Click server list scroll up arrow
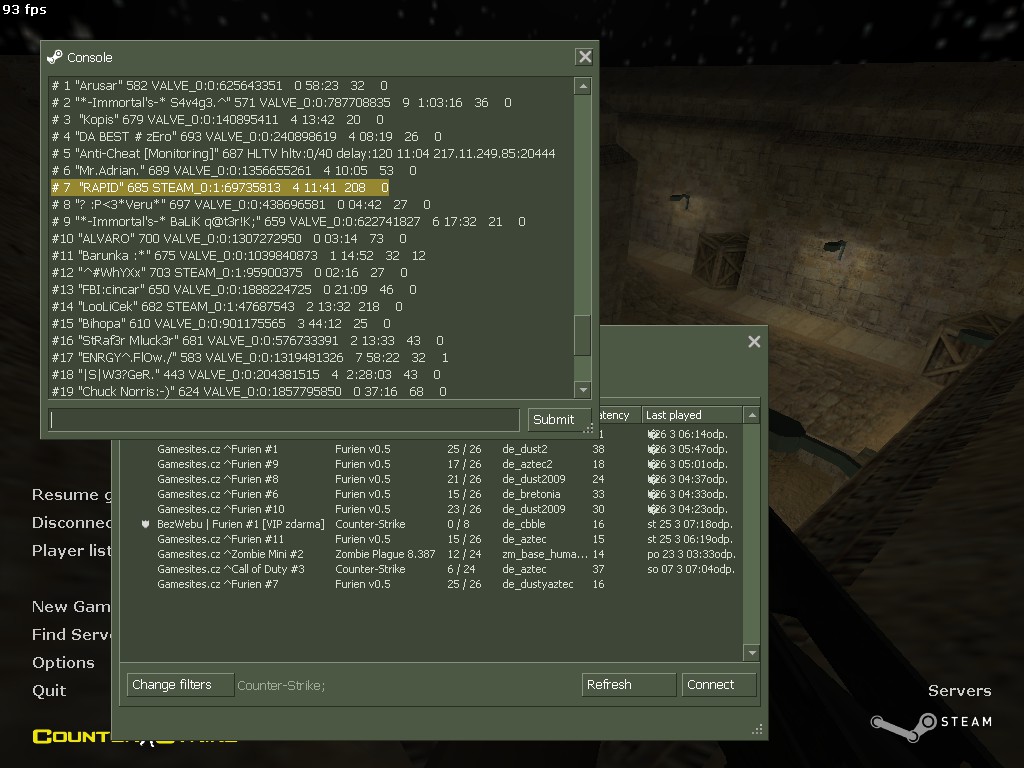This screenshot has width=1024, height=768. pyautogui.click(x=752, y=415)
